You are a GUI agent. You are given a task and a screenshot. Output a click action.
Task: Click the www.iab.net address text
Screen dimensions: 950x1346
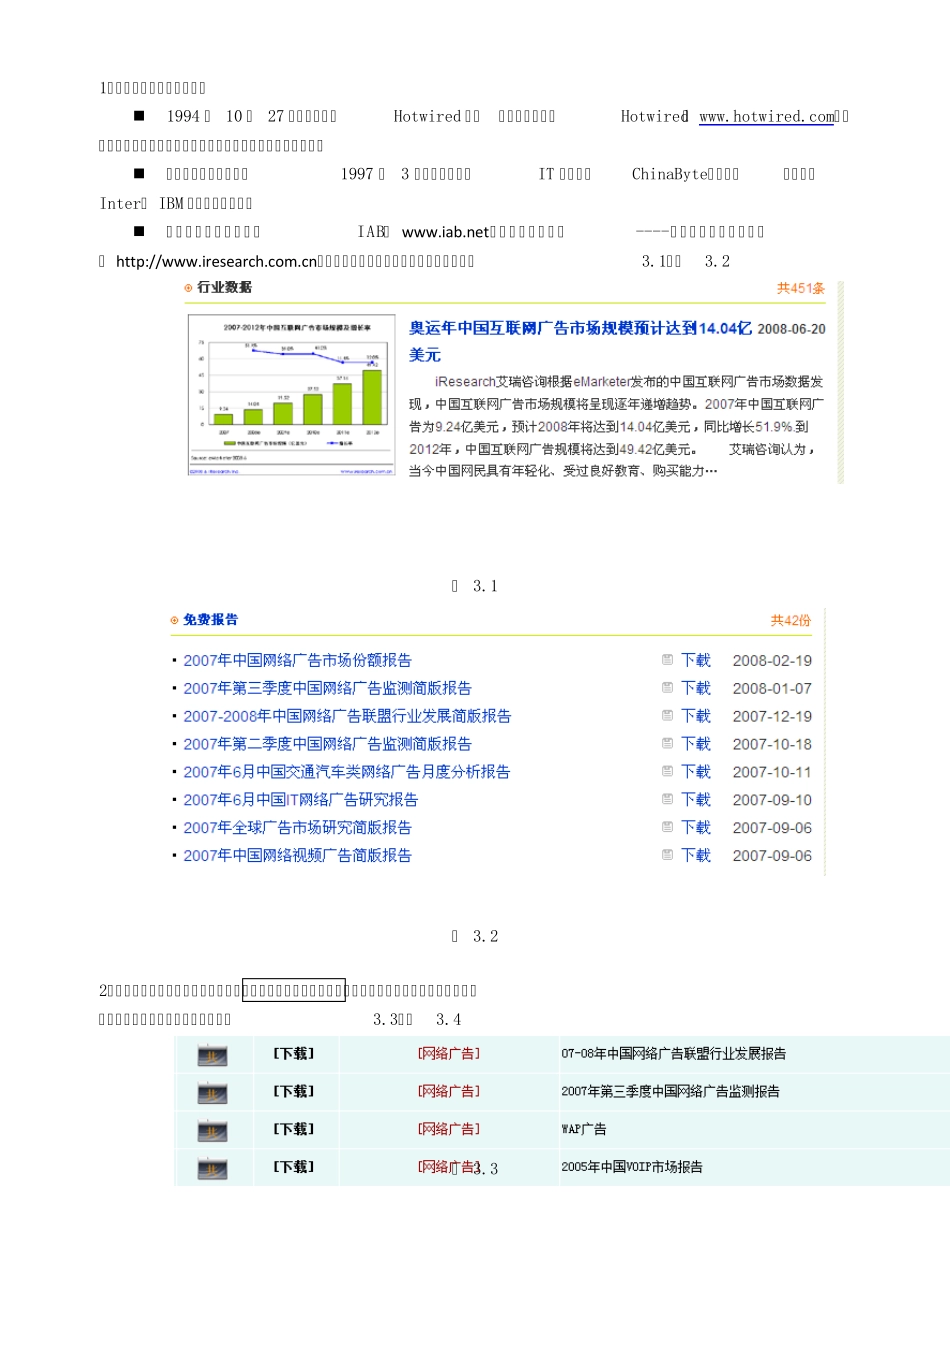click(x=446, y=232)
